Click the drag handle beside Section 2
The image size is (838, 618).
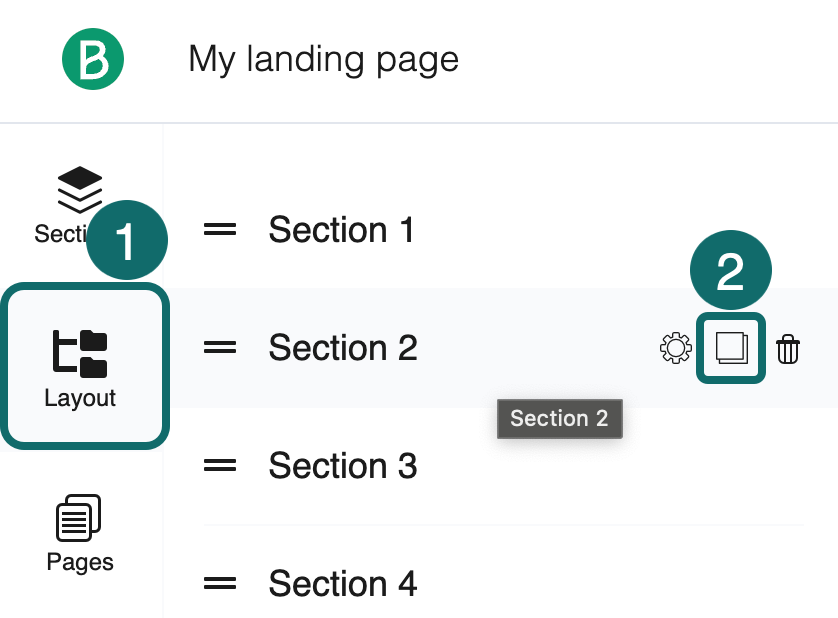click(220, 348)
